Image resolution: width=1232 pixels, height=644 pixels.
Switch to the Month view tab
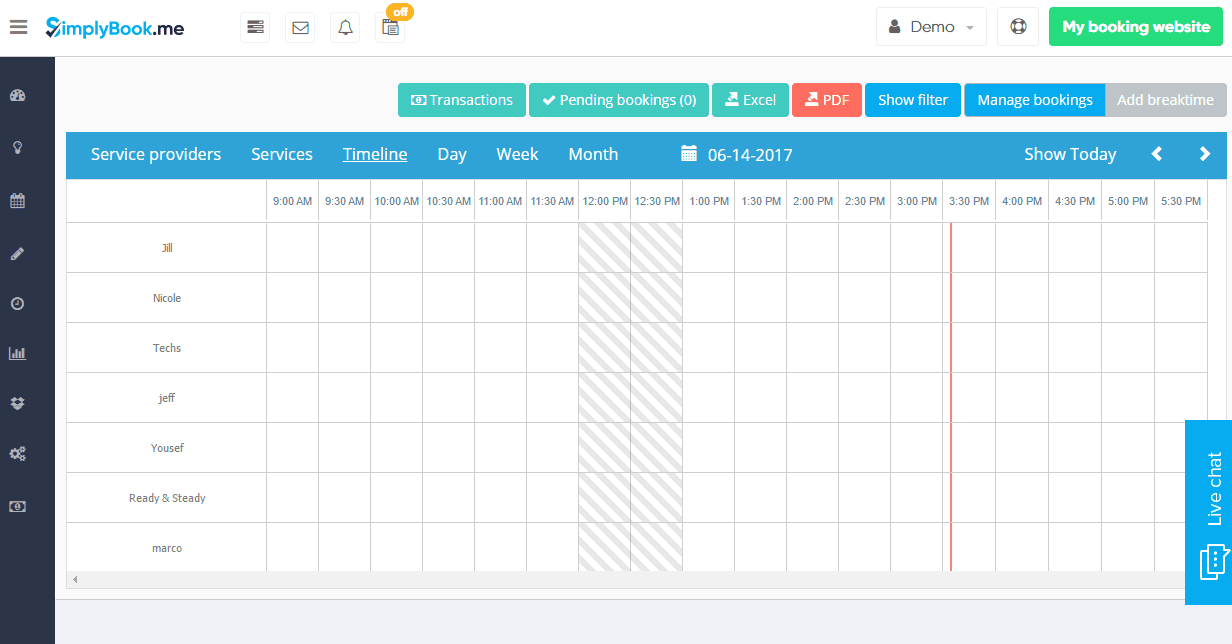(593, 154)
